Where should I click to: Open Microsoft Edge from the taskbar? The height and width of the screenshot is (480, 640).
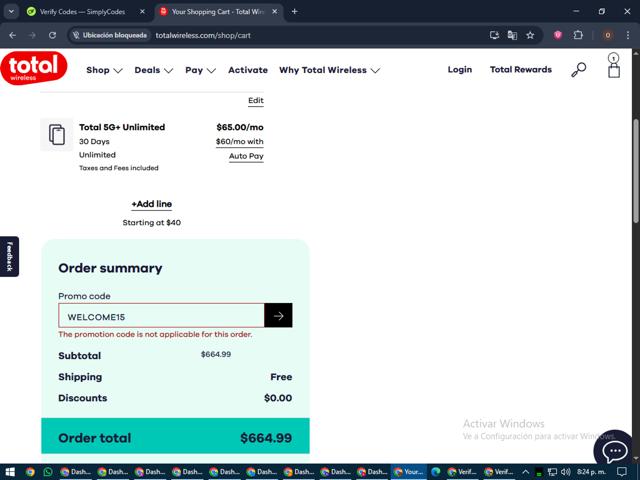(435, 472)
